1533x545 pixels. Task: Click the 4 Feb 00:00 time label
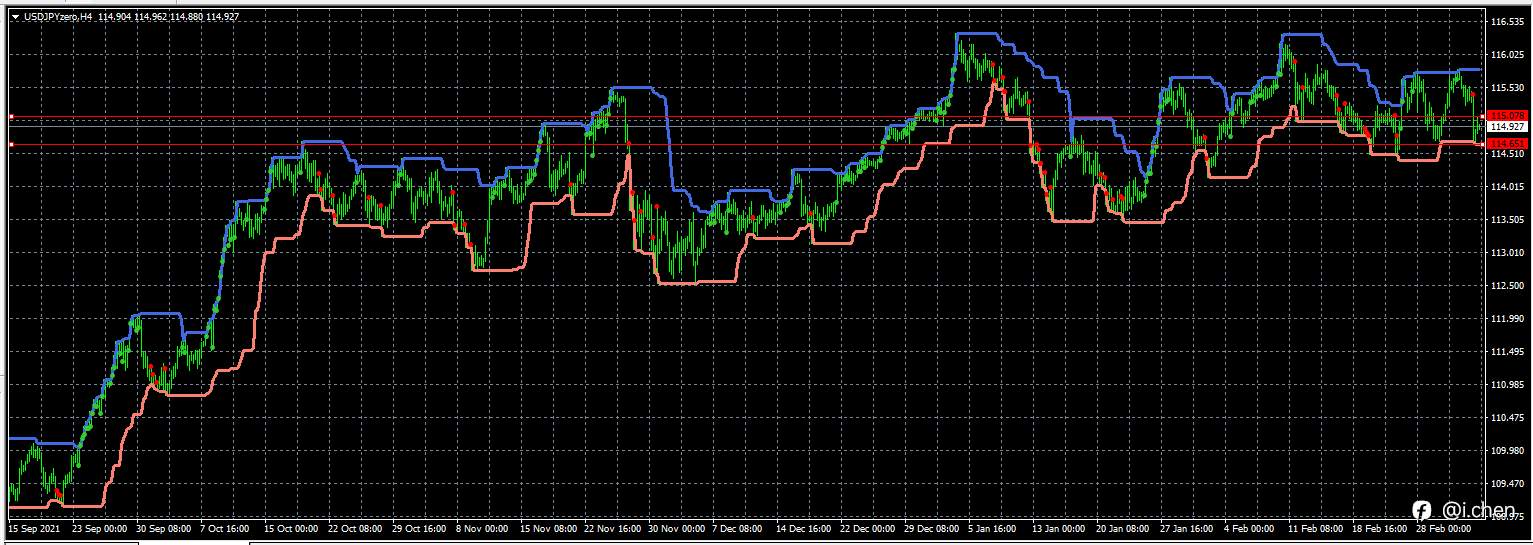click(1250, 528)
